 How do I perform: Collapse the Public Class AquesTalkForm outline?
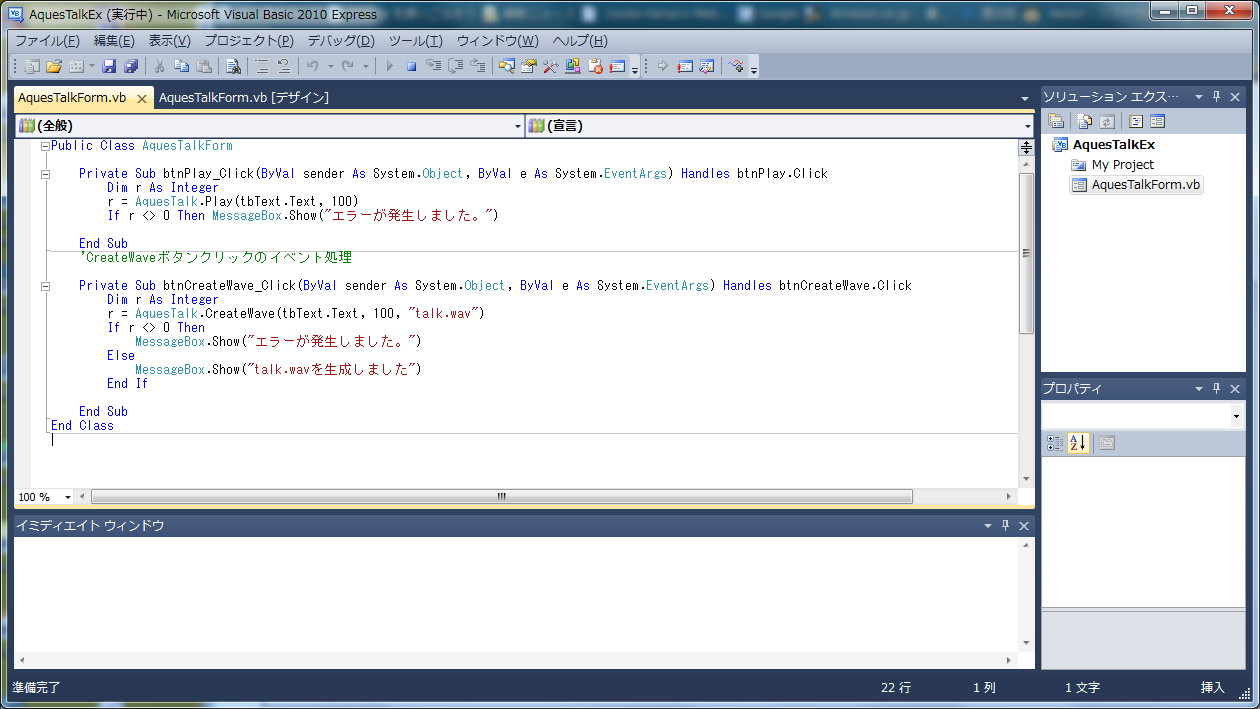coord(46,146)
